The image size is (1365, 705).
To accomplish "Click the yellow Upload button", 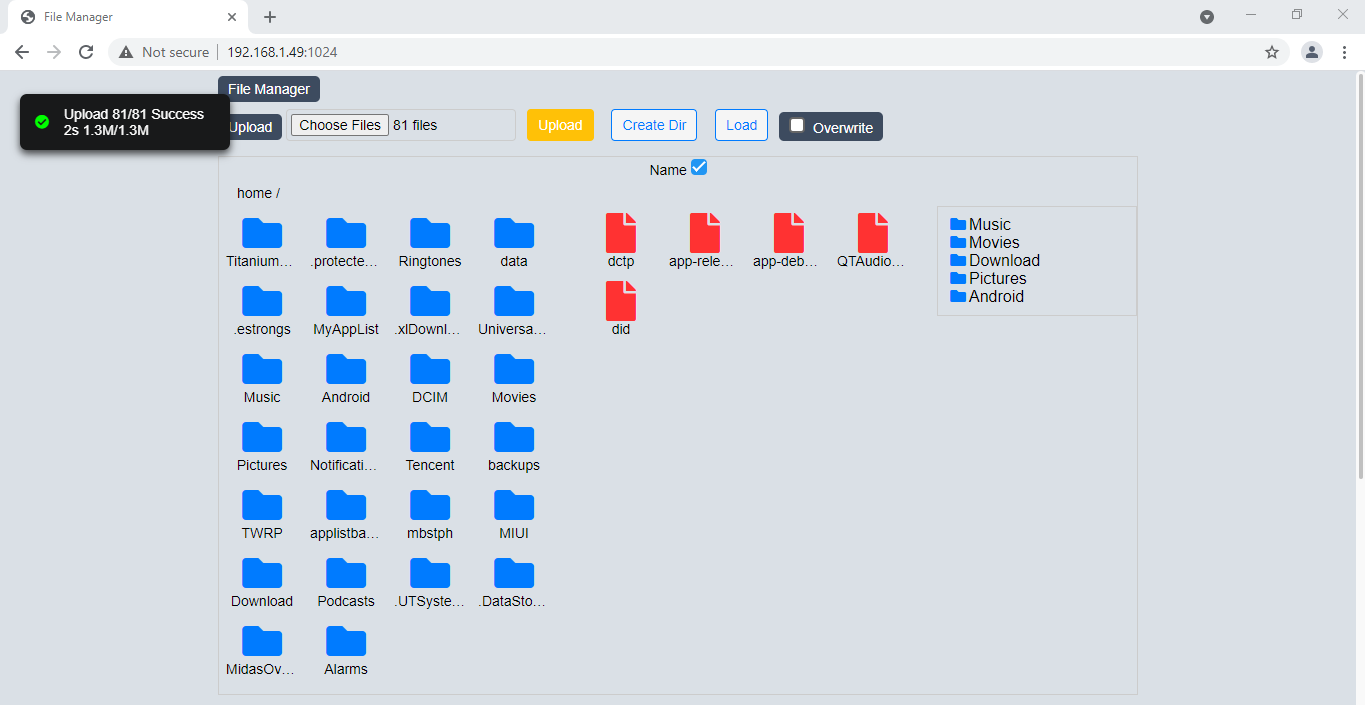I will tap(560, 125).
